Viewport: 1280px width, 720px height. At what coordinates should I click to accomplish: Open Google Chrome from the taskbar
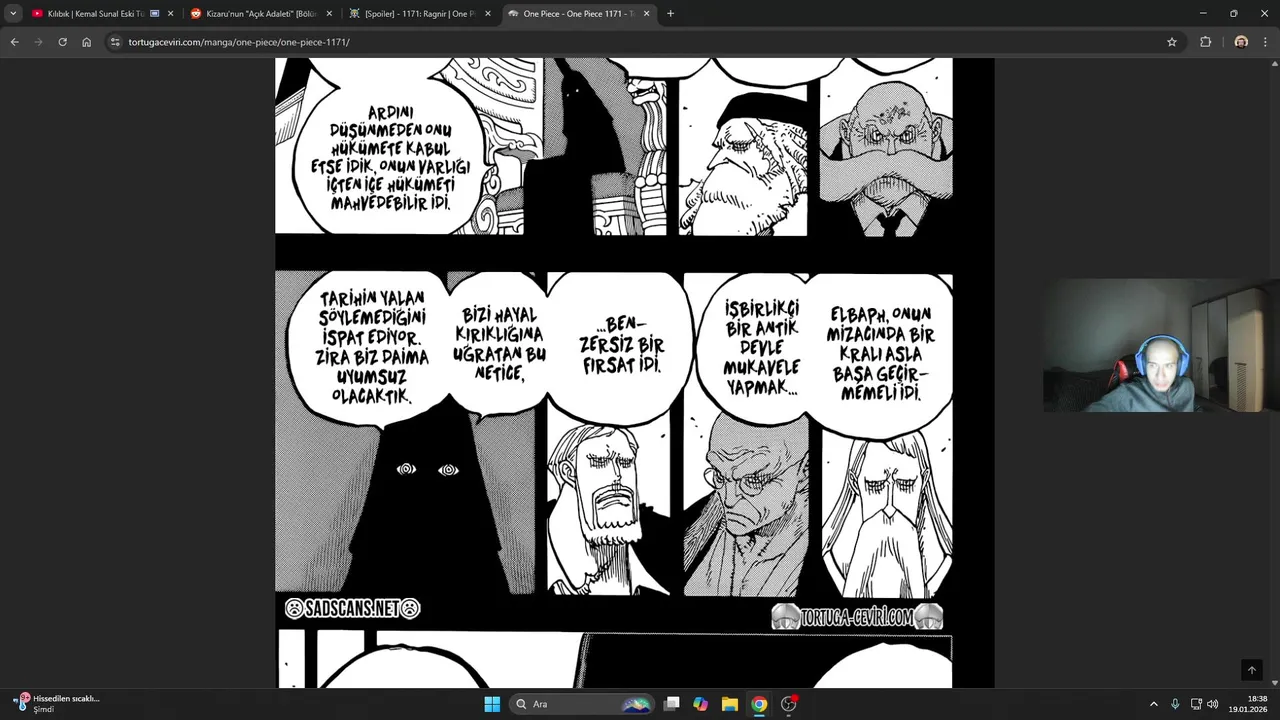[759, 704]
